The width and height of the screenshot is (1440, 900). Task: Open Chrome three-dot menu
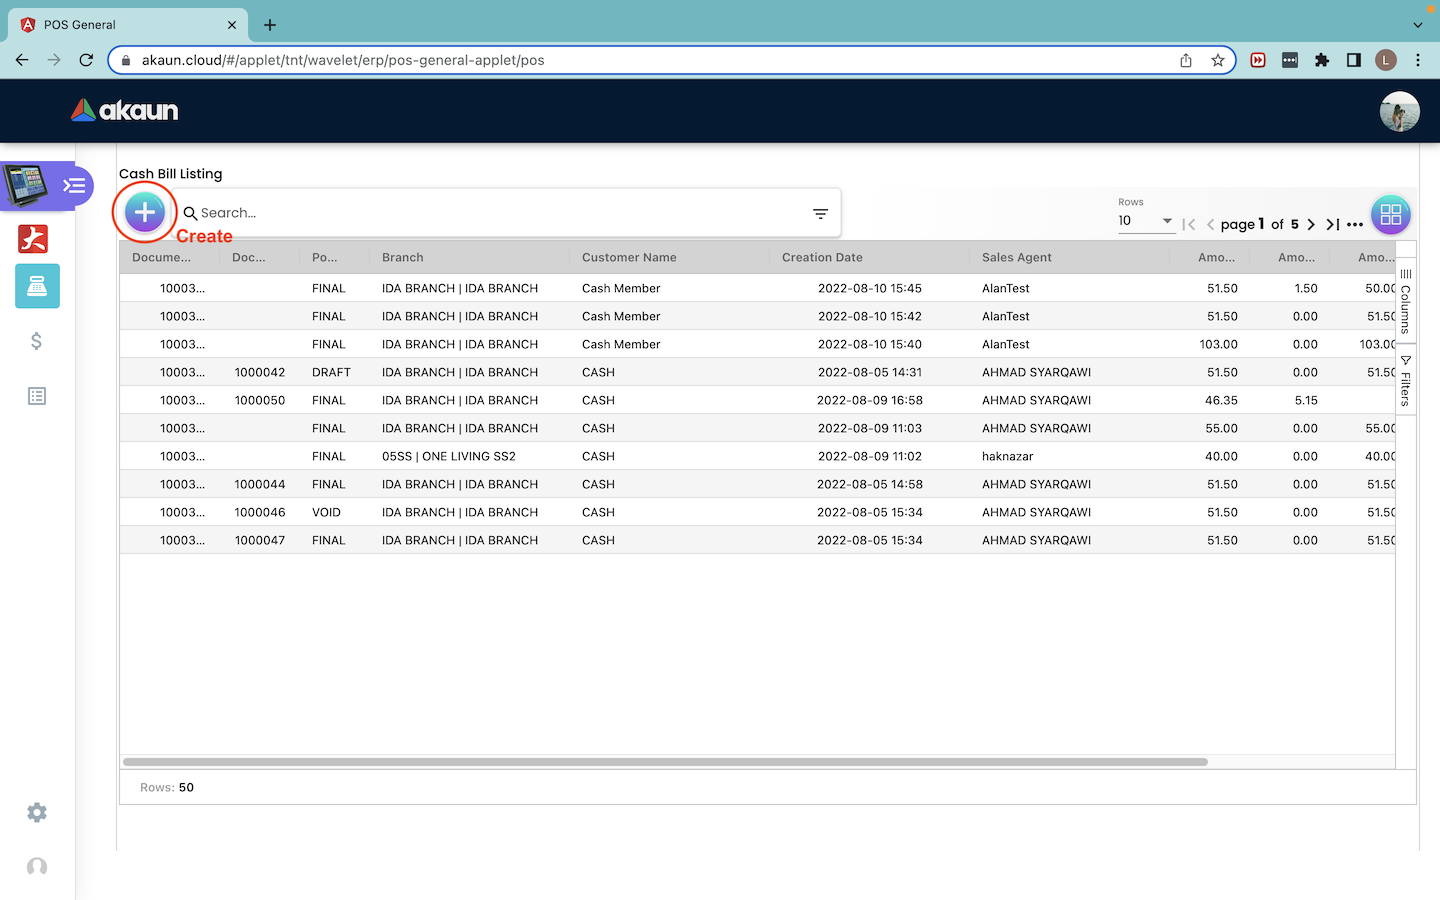[1418, 60]
